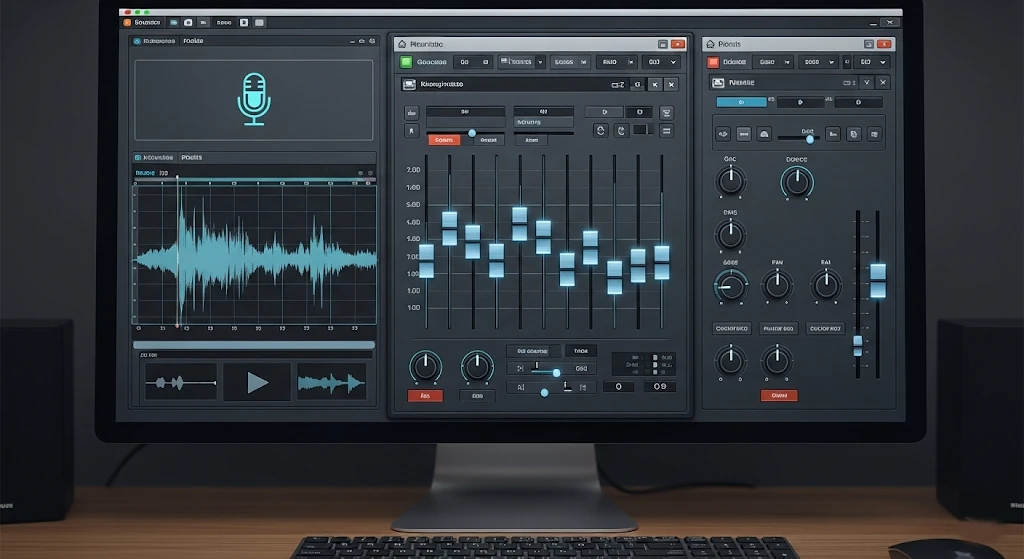Open the third dropdown in middle window top row

[x=570, y=62]
